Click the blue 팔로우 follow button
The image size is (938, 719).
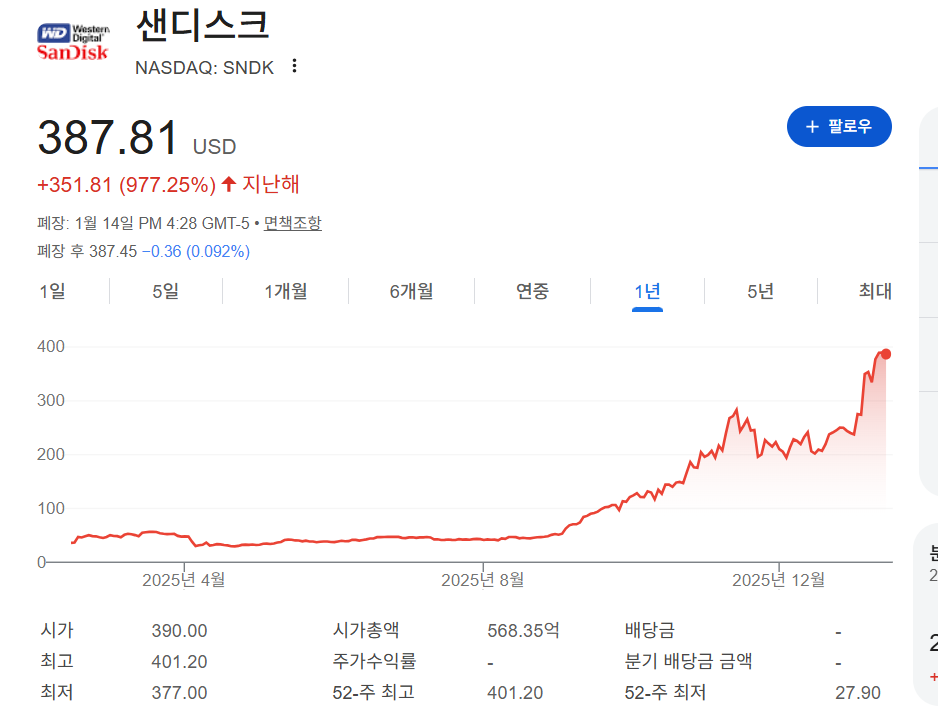(x=838, y=127)
